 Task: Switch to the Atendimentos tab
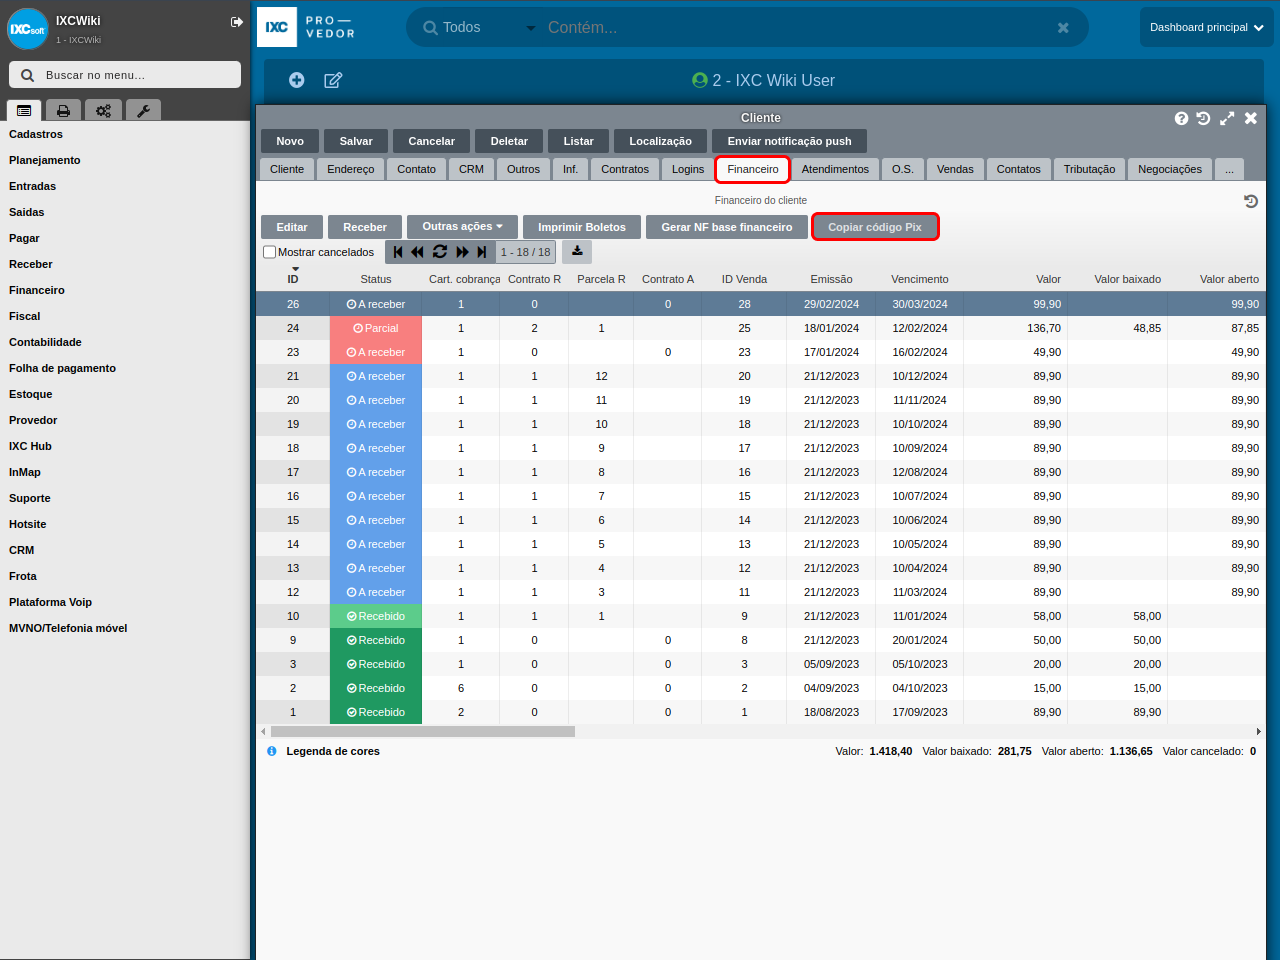pyautogui.click(x=835, y=169)
